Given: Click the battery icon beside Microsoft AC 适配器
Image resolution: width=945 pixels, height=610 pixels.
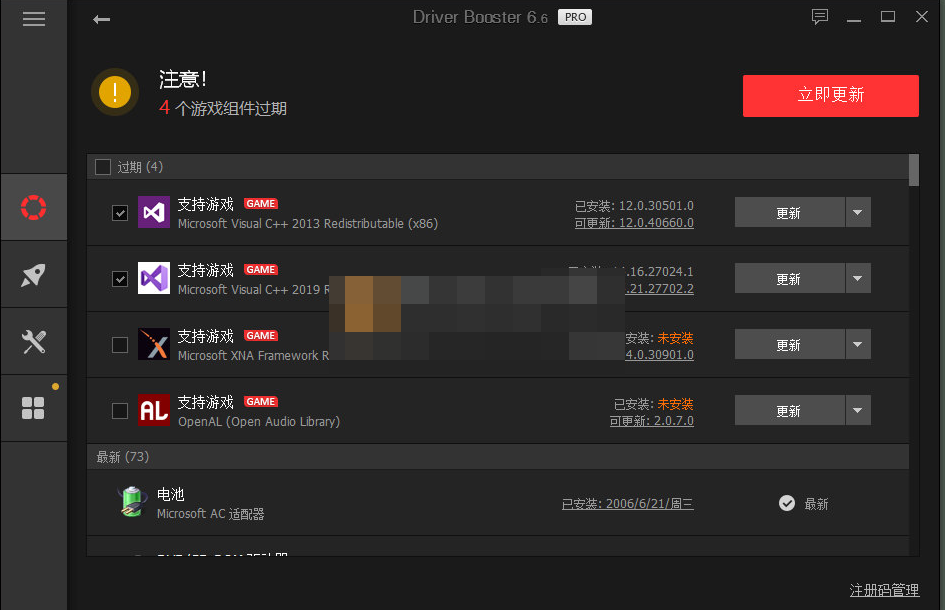Looking at the screenshot, I should coord(131,502).
